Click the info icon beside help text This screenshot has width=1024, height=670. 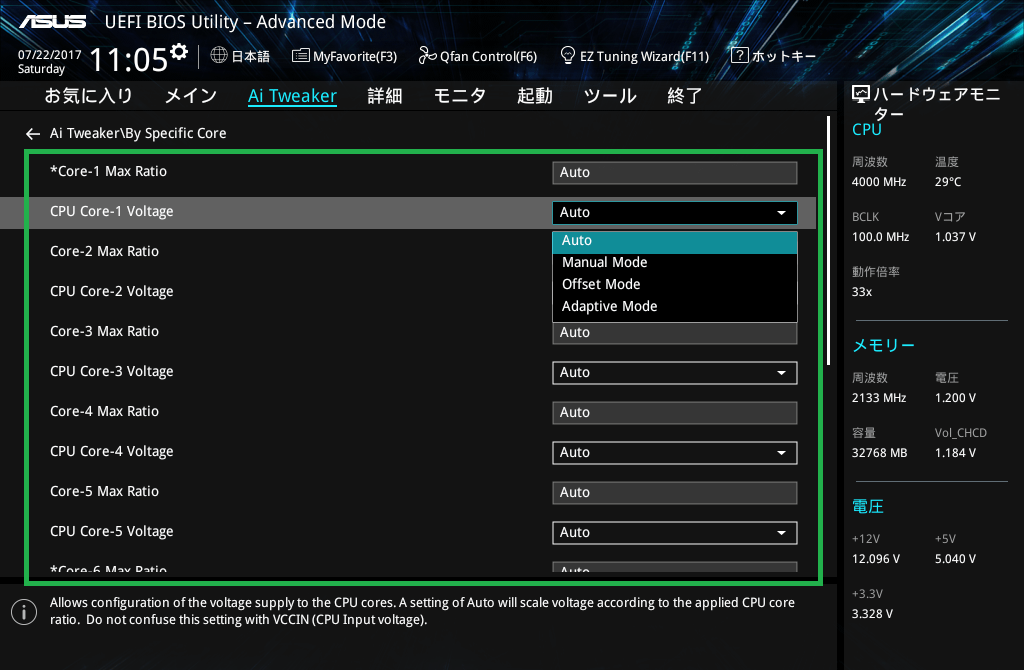pos(24,612)
